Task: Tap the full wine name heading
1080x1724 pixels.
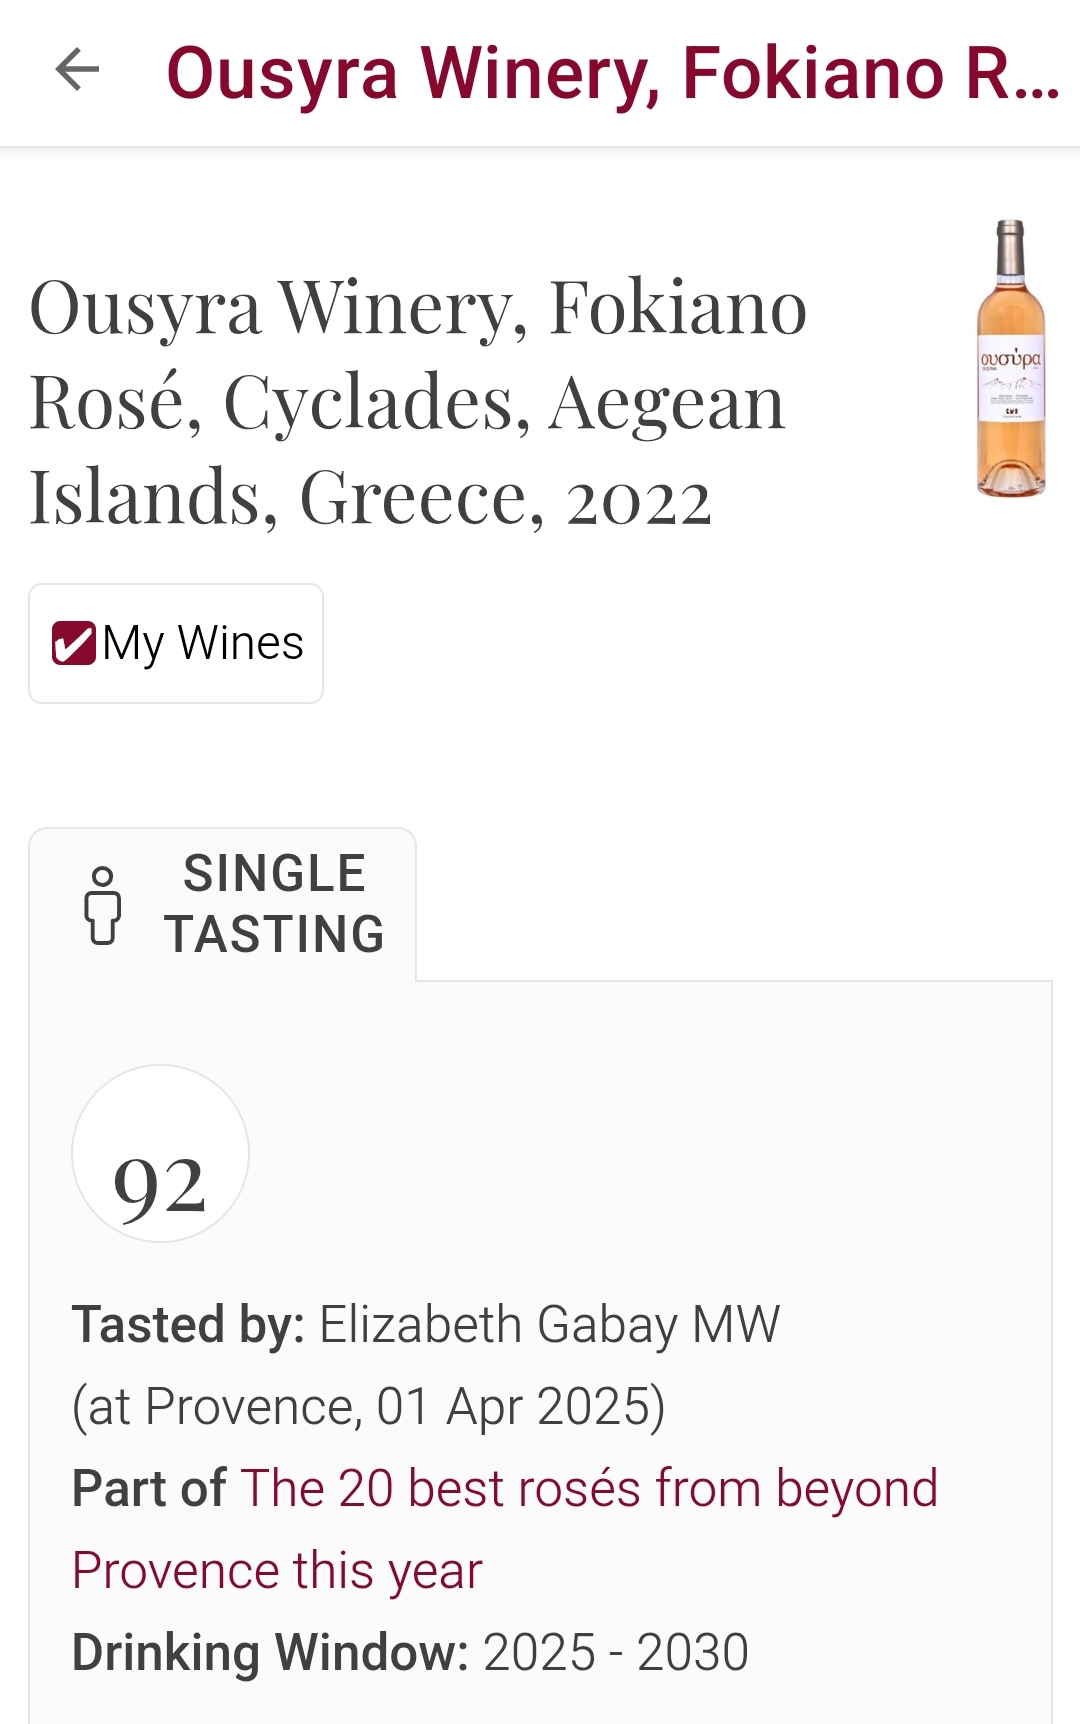Action: (x=418, y=402)
